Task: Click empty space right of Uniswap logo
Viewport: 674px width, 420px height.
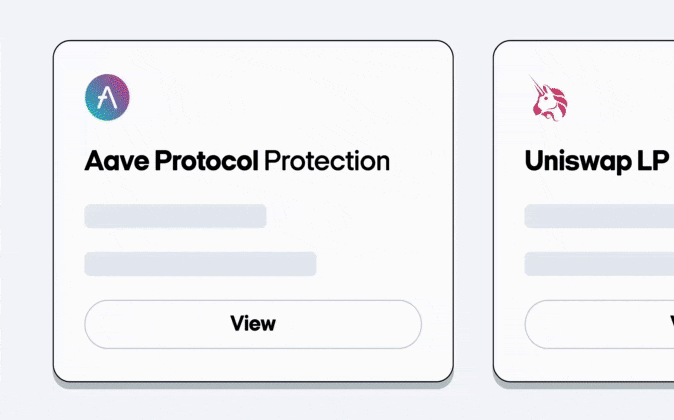Action: tap(630, 99)
